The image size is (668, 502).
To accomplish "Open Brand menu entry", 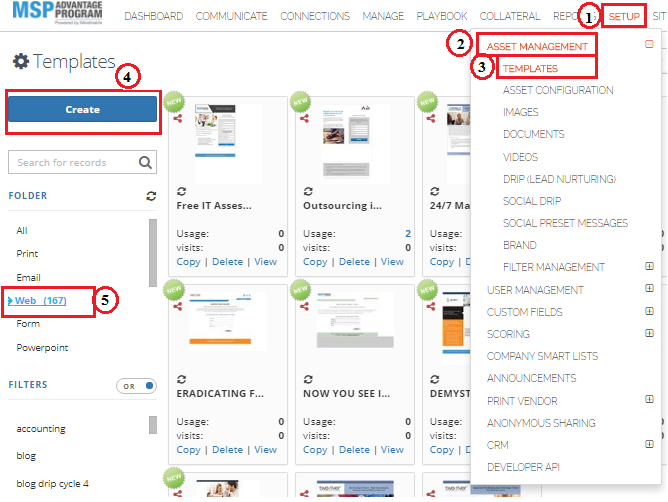I will click(x=519, y=245).
